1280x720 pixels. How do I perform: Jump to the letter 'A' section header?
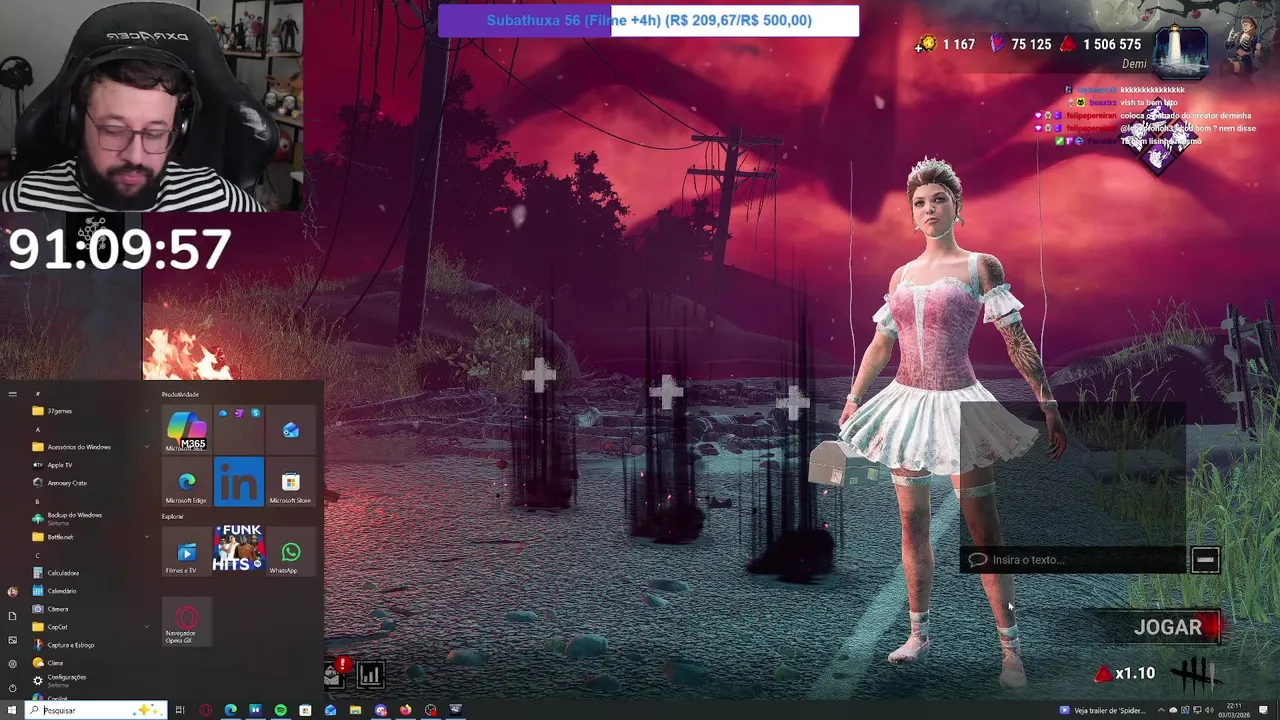38,429
